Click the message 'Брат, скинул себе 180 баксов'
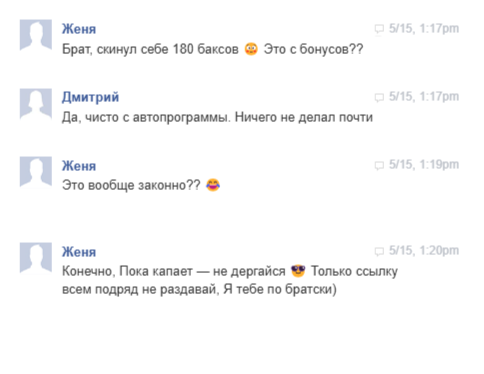The image size is (484, 374). 150,49
